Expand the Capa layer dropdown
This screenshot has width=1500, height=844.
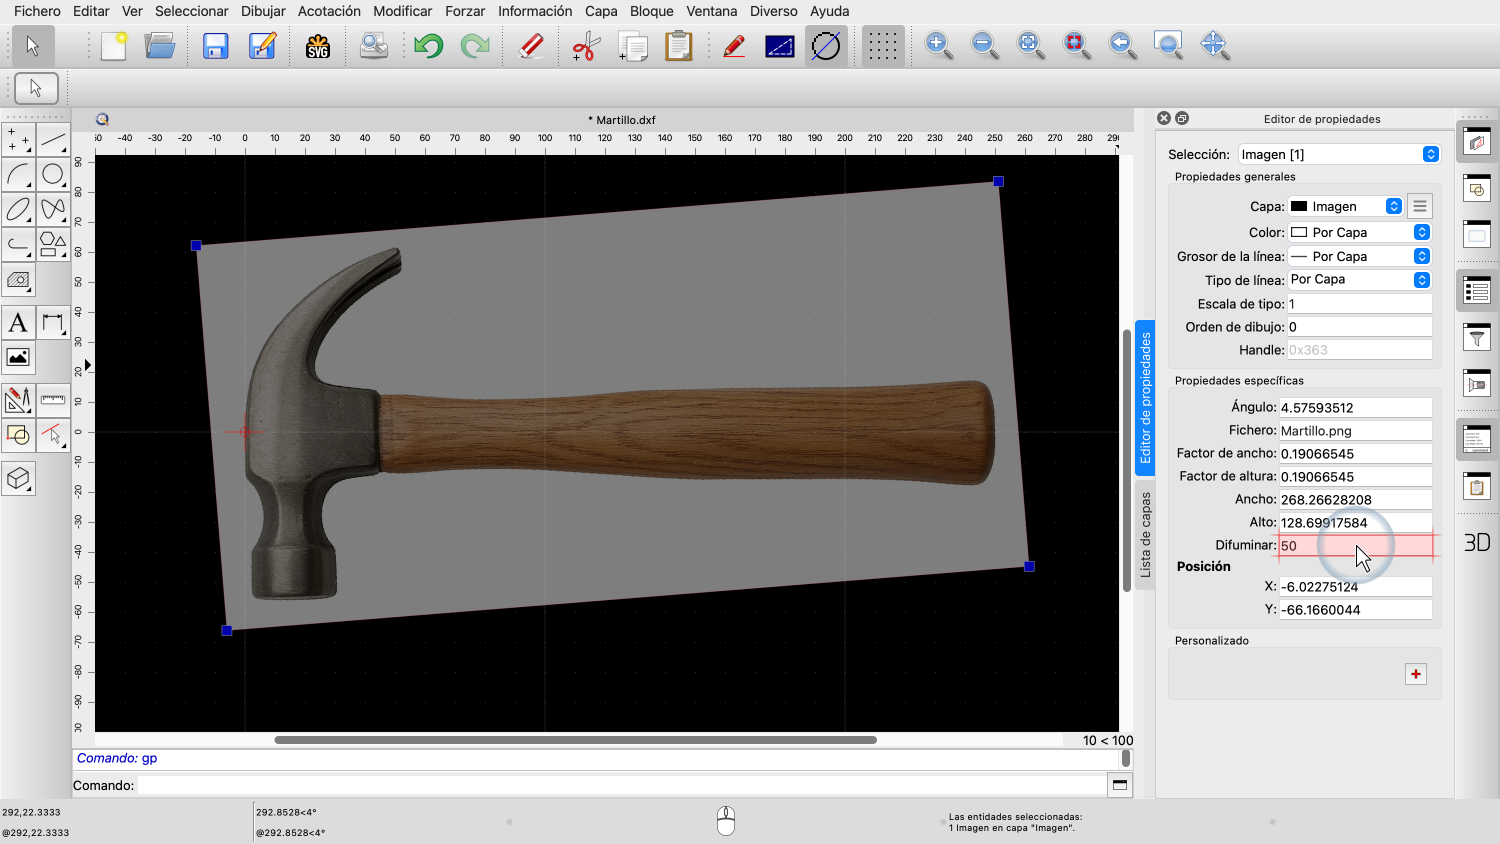(1346, 206)
